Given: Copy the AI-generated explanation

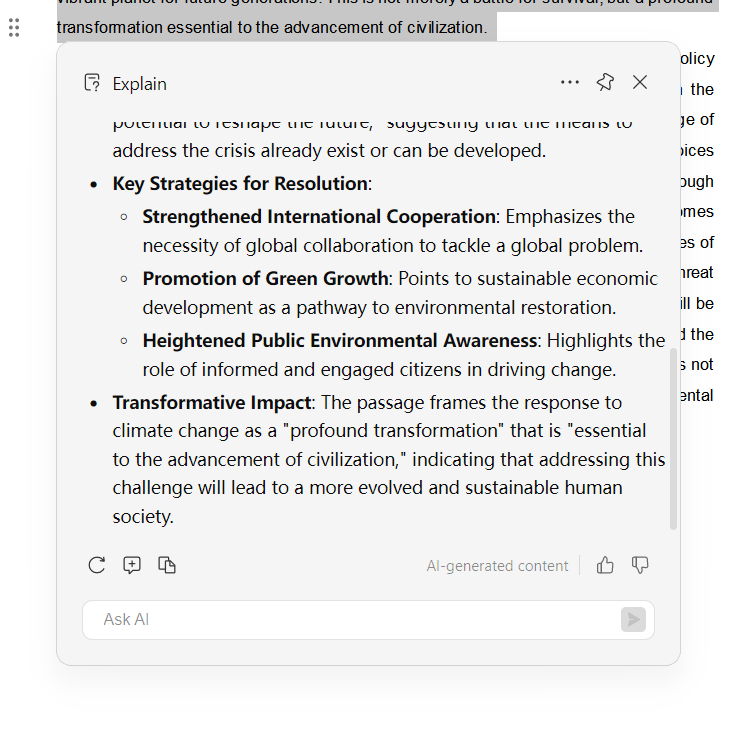Looking at the screenshot, I should (167, 565).
